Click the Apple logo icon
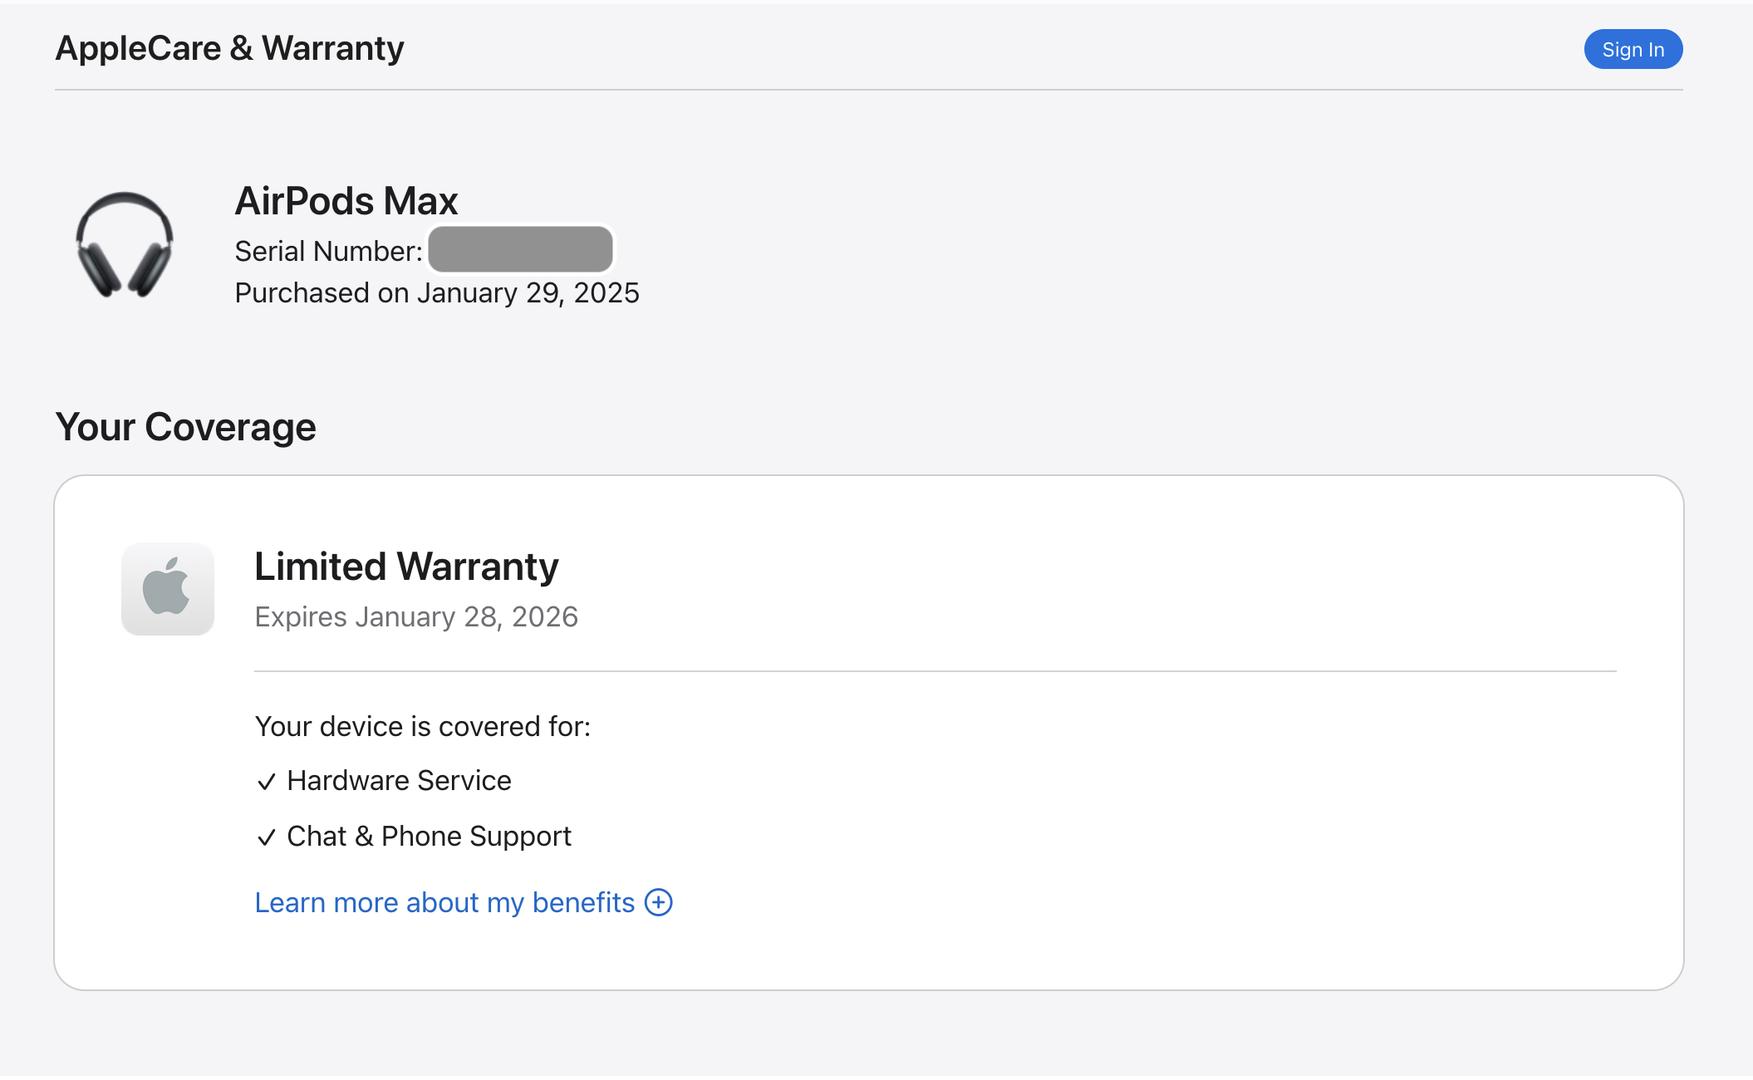The width and height of the screenshot is (1753, 1080). (x=167, y=589)
